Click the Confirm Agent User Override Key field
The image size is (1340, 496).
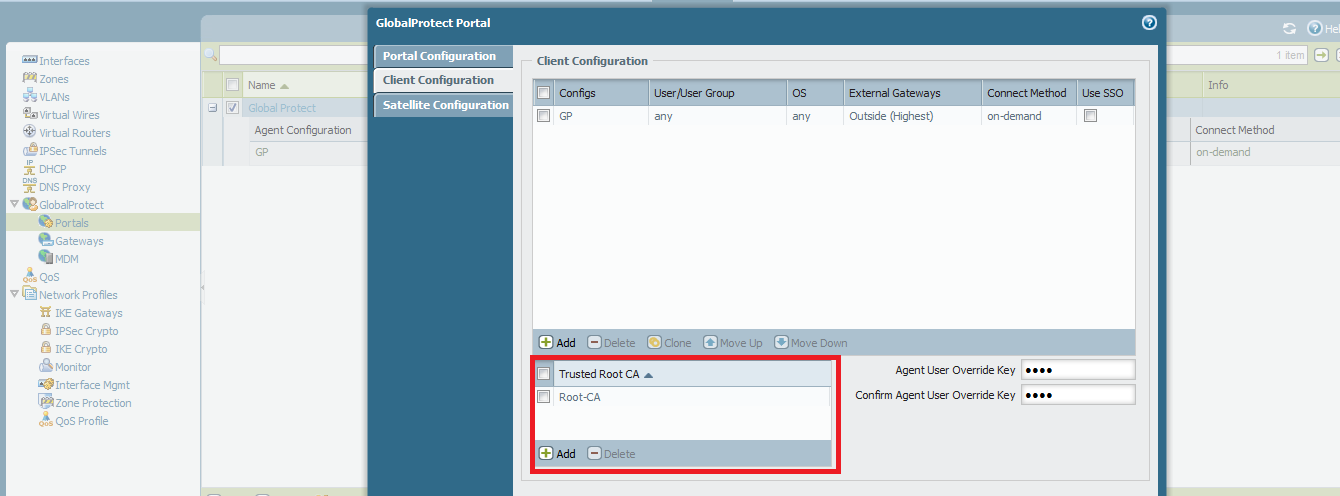tap(1078, 395)
